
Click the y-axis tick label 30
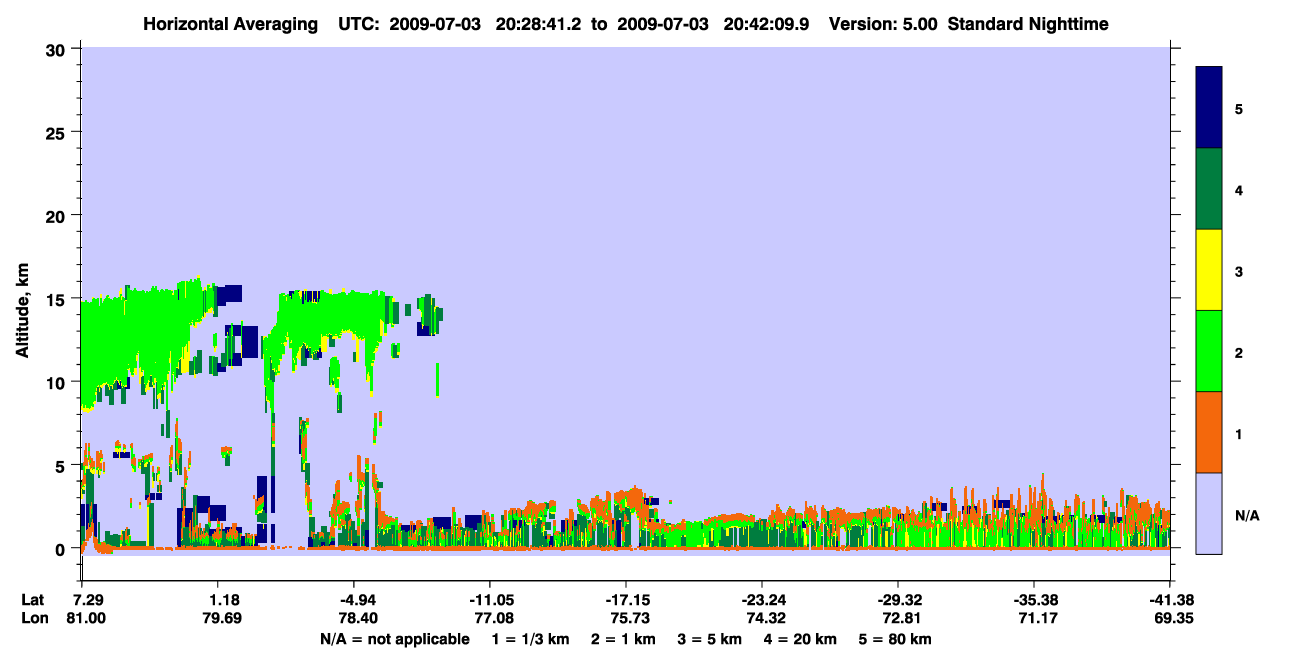pyautogui.click(x=57, y=49)
